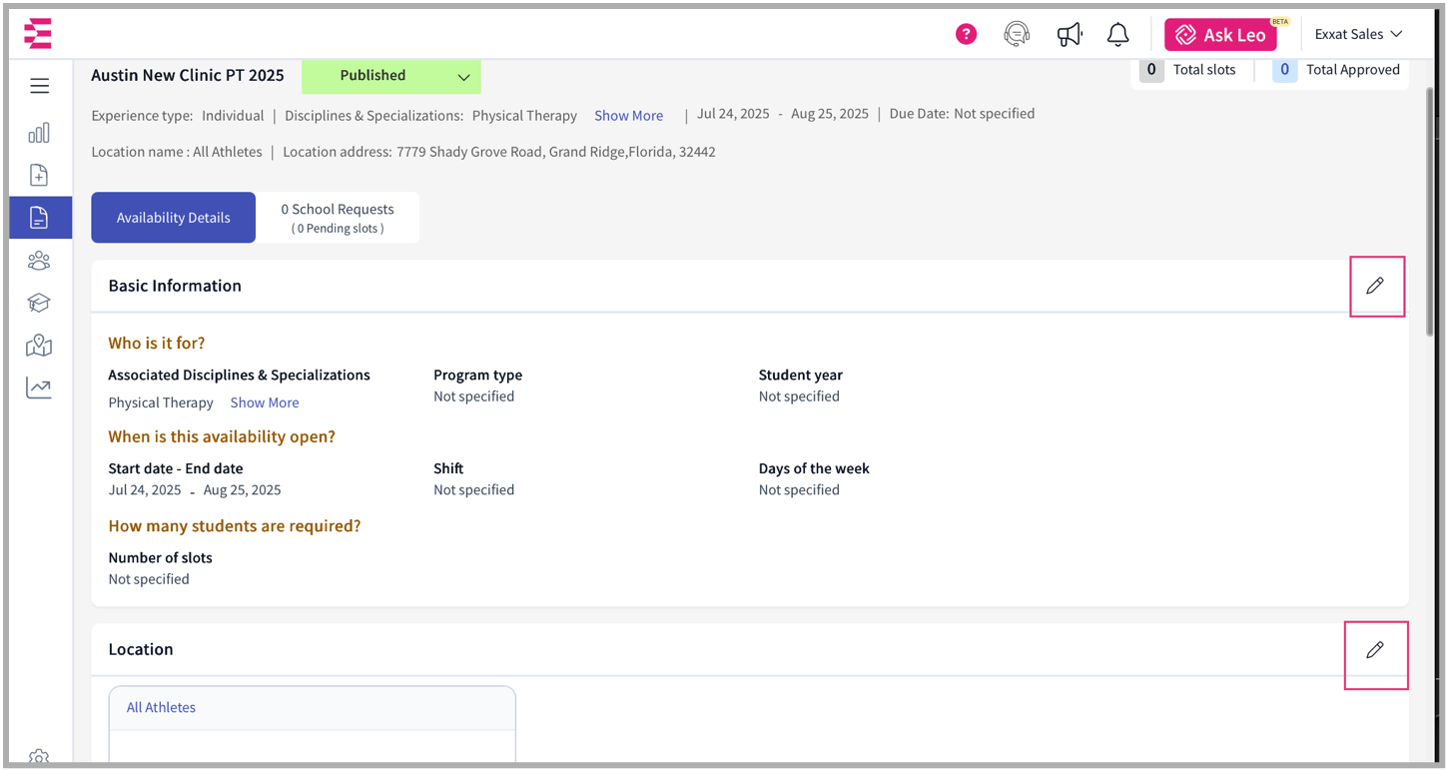Switch to the School Requests tab

337,217
